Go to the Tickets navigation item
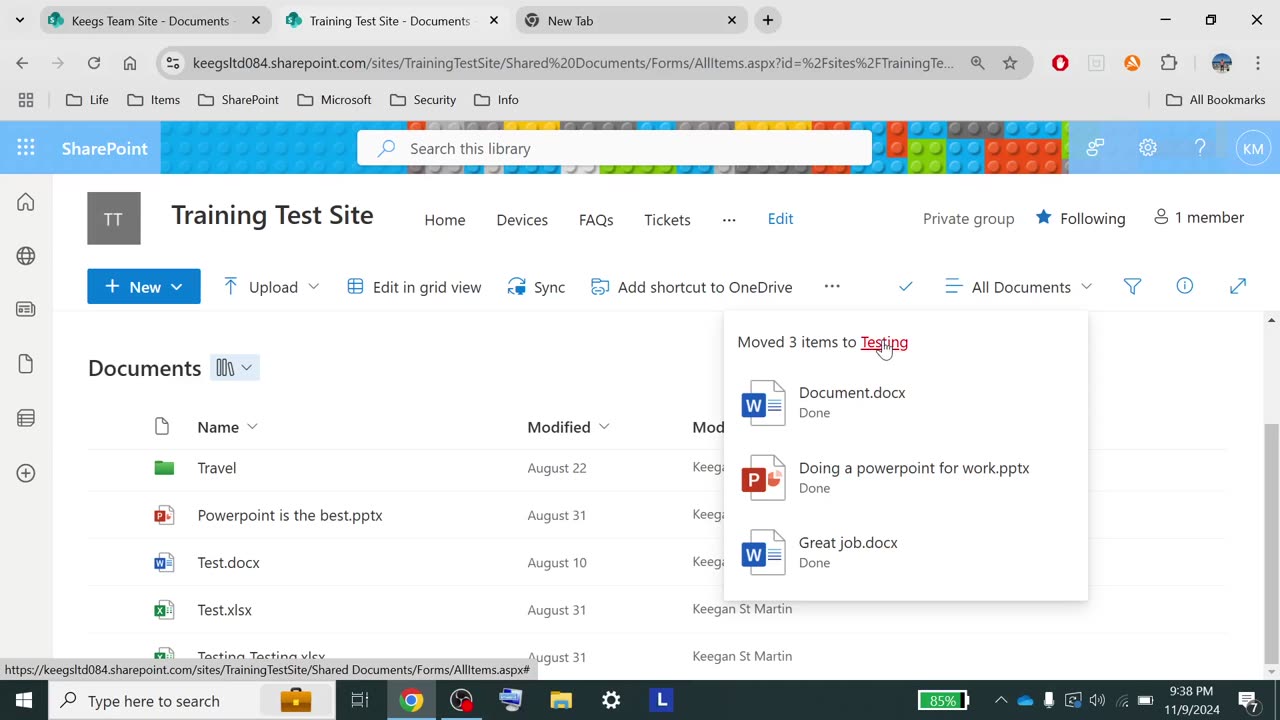Viewport: 1280px width, 720px height. 667,220
